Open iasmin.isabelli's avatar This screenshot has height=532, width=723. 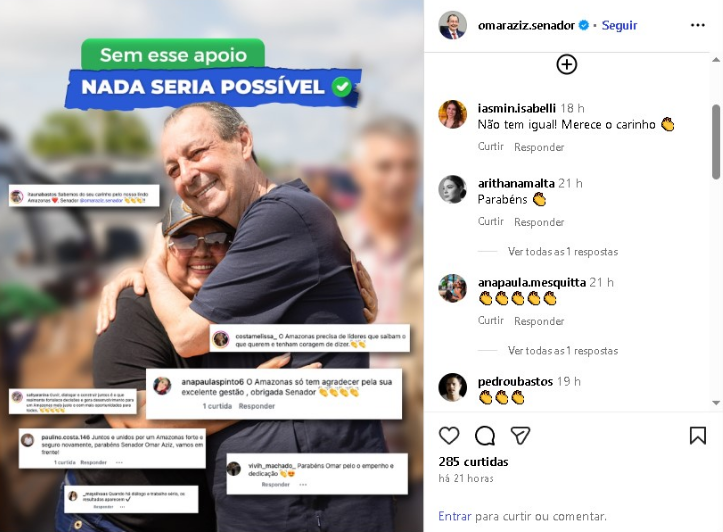pyautogui.click(x=452, y=114)
